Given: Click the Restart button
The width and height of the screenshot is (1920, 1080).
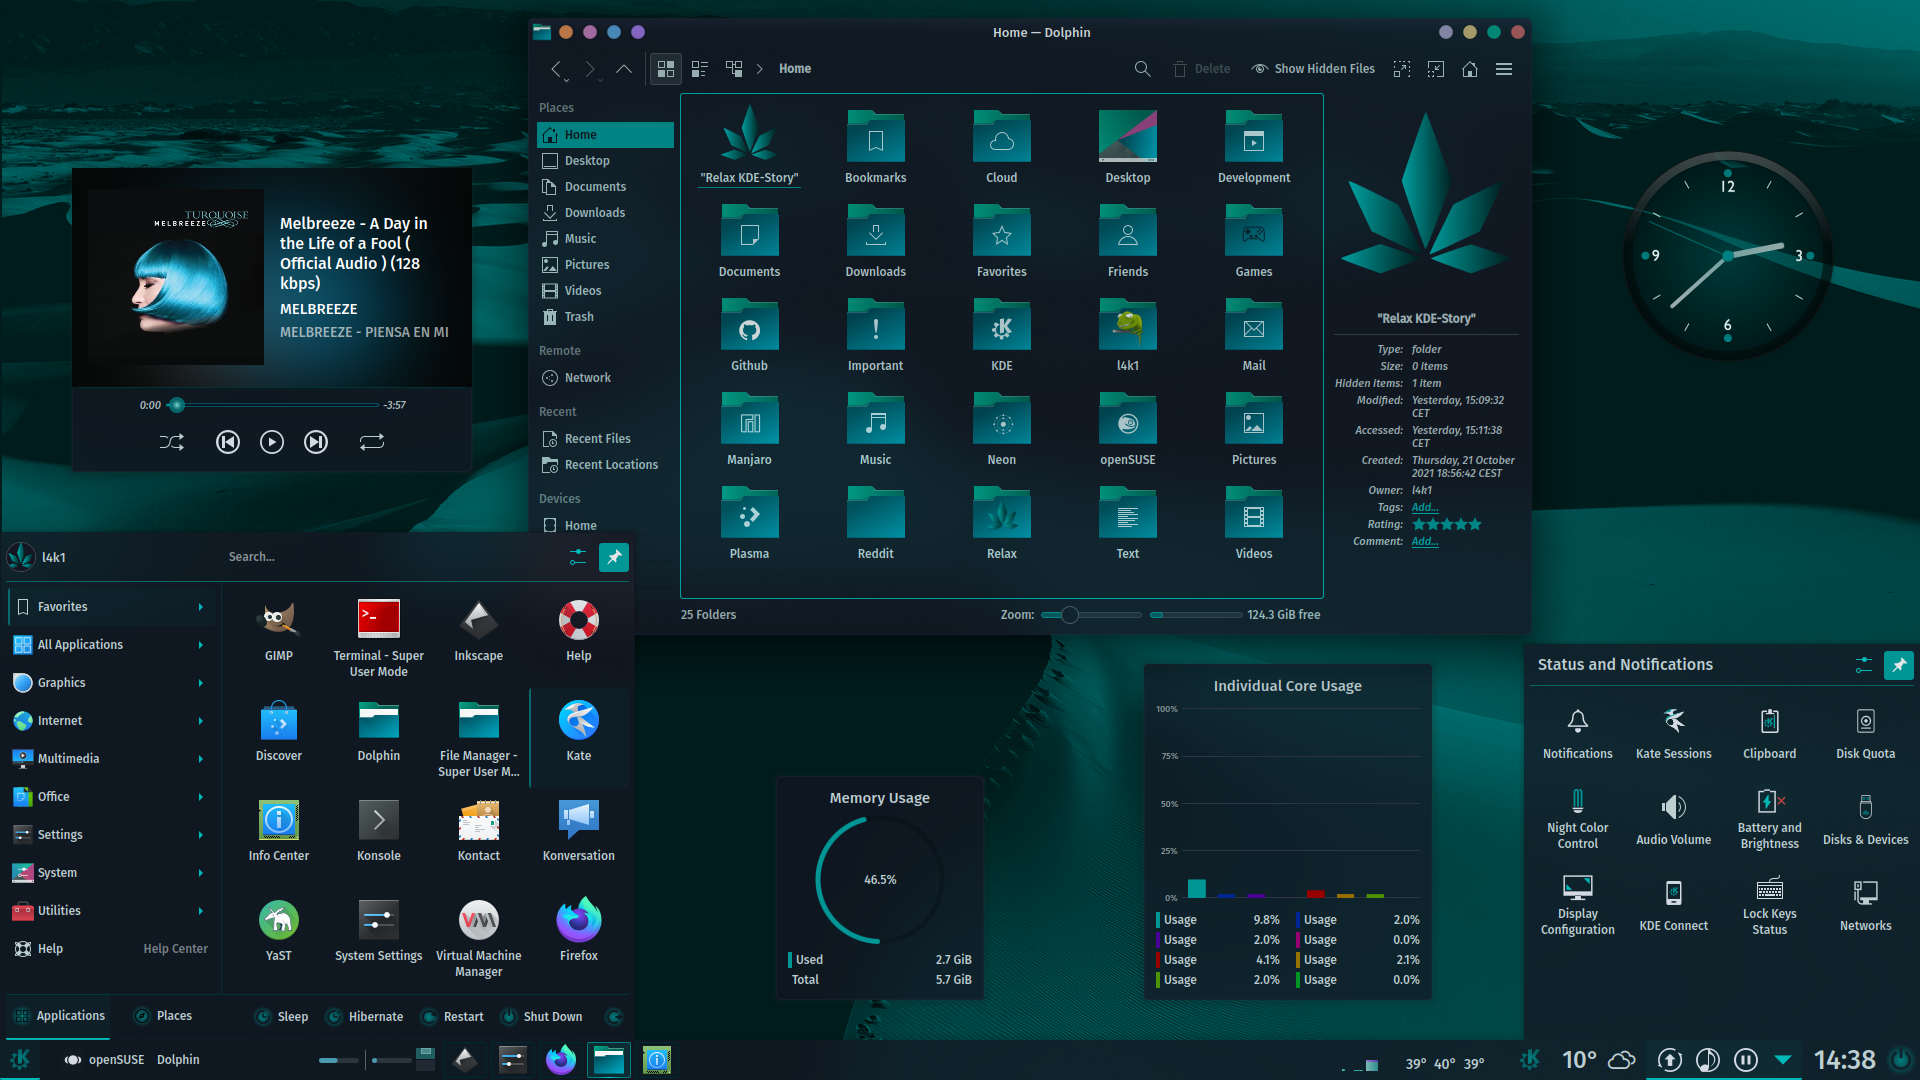Looking at the screenshot, I should (x=453, y=1017).
